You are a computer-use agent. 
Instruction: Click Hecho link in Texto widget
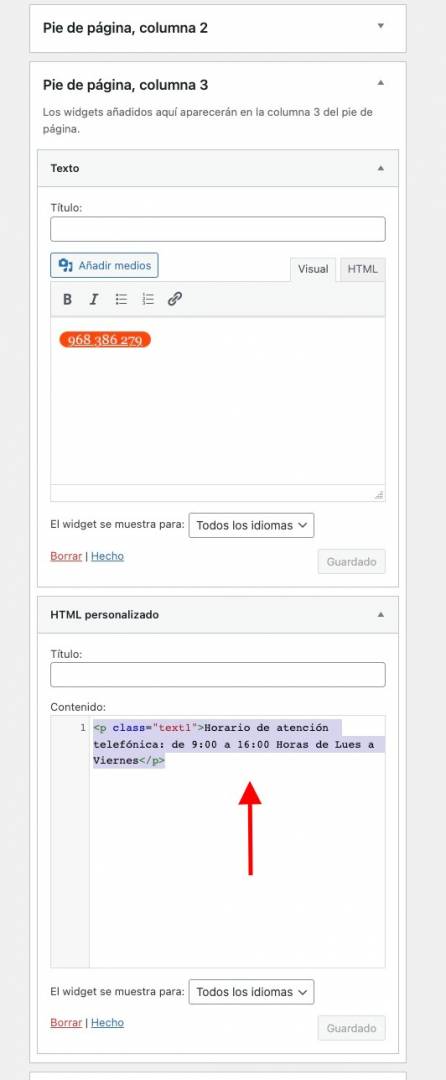pyautogui.click(x=107, y=556)
